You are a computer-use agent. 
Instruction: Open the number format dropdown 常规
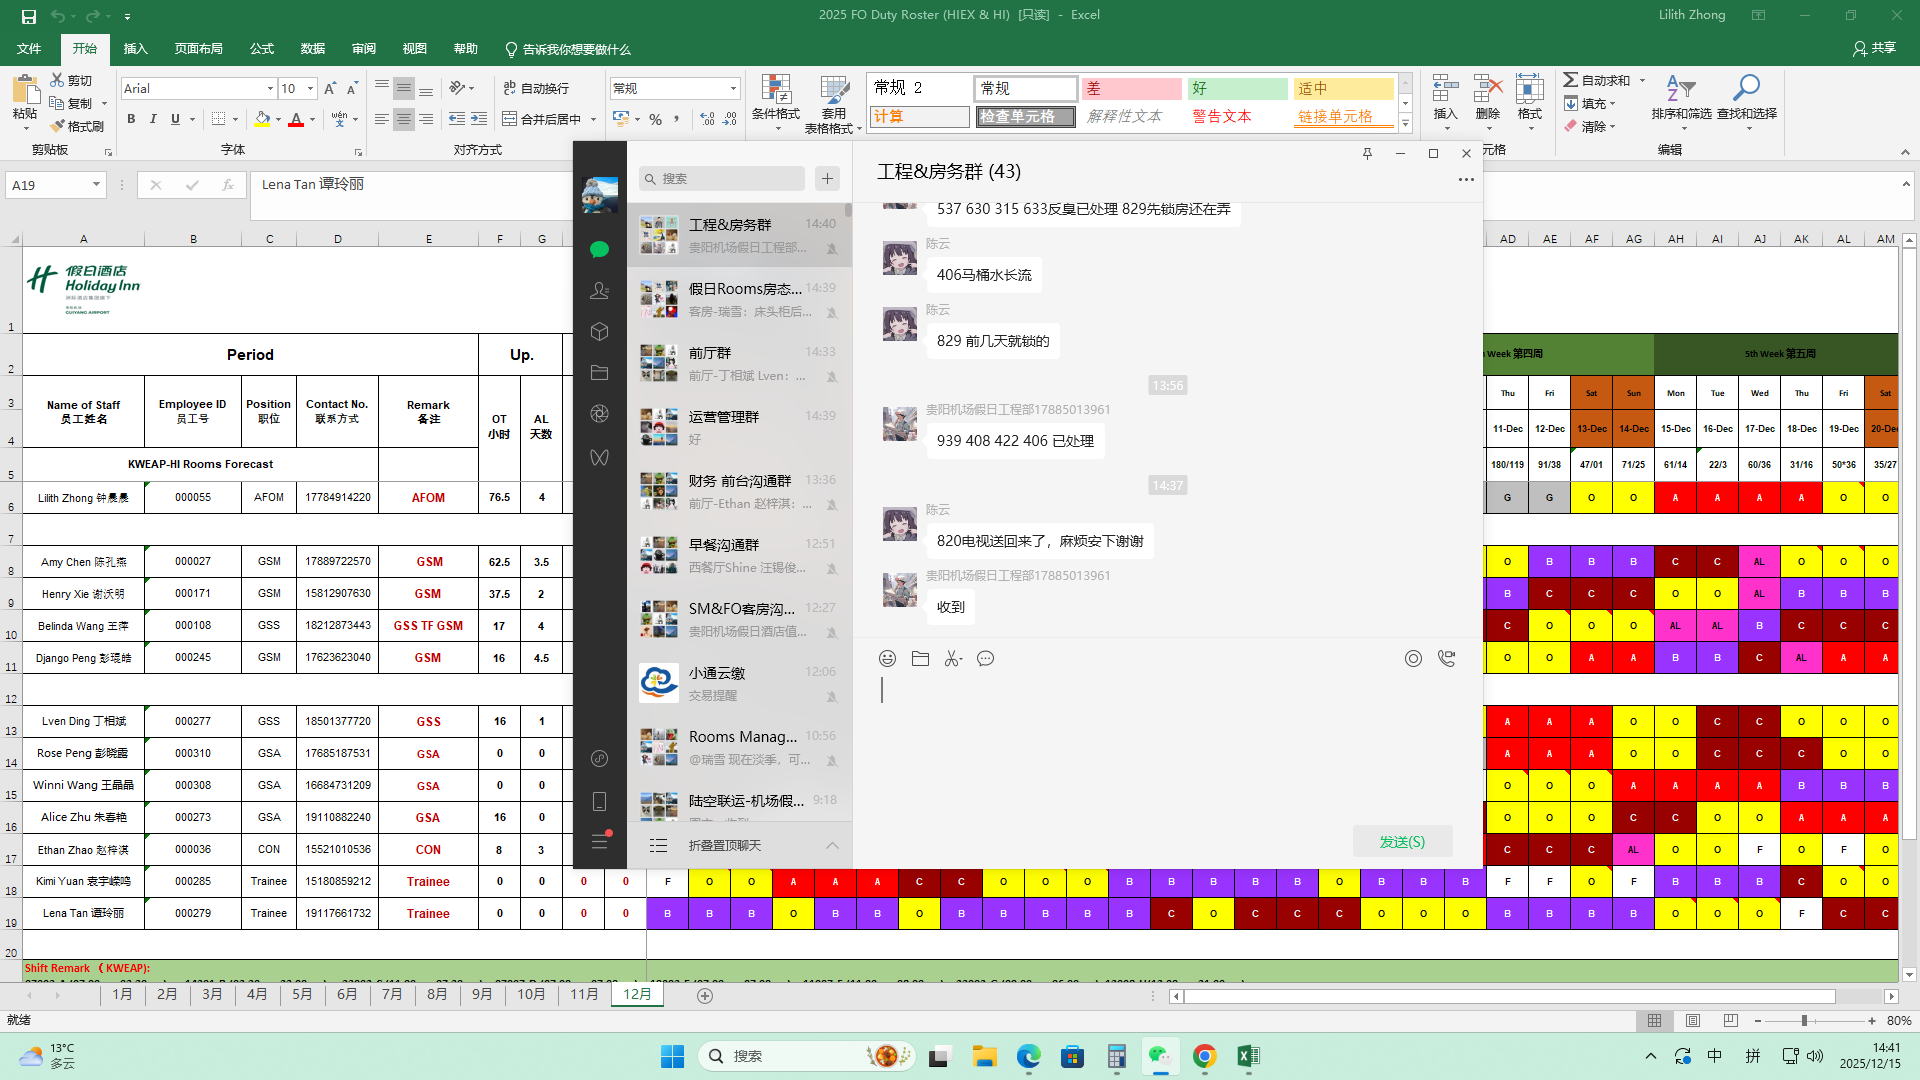(x=733, y=89)
